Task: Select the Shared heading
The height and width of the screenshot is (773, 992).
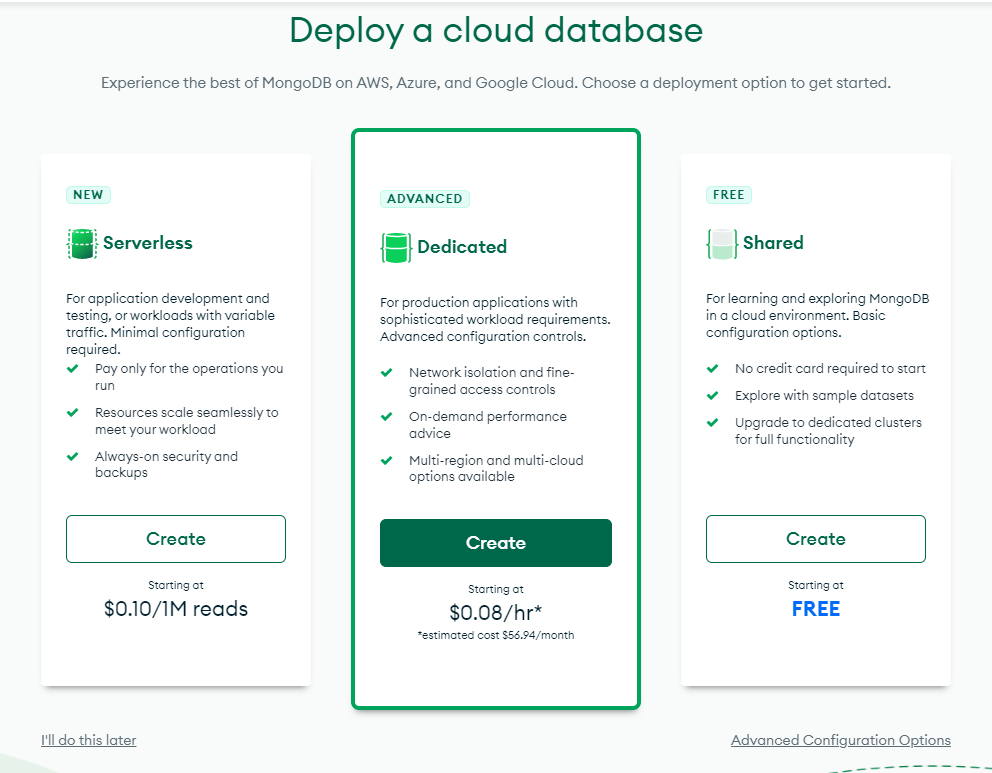Action: click(773, 243)
